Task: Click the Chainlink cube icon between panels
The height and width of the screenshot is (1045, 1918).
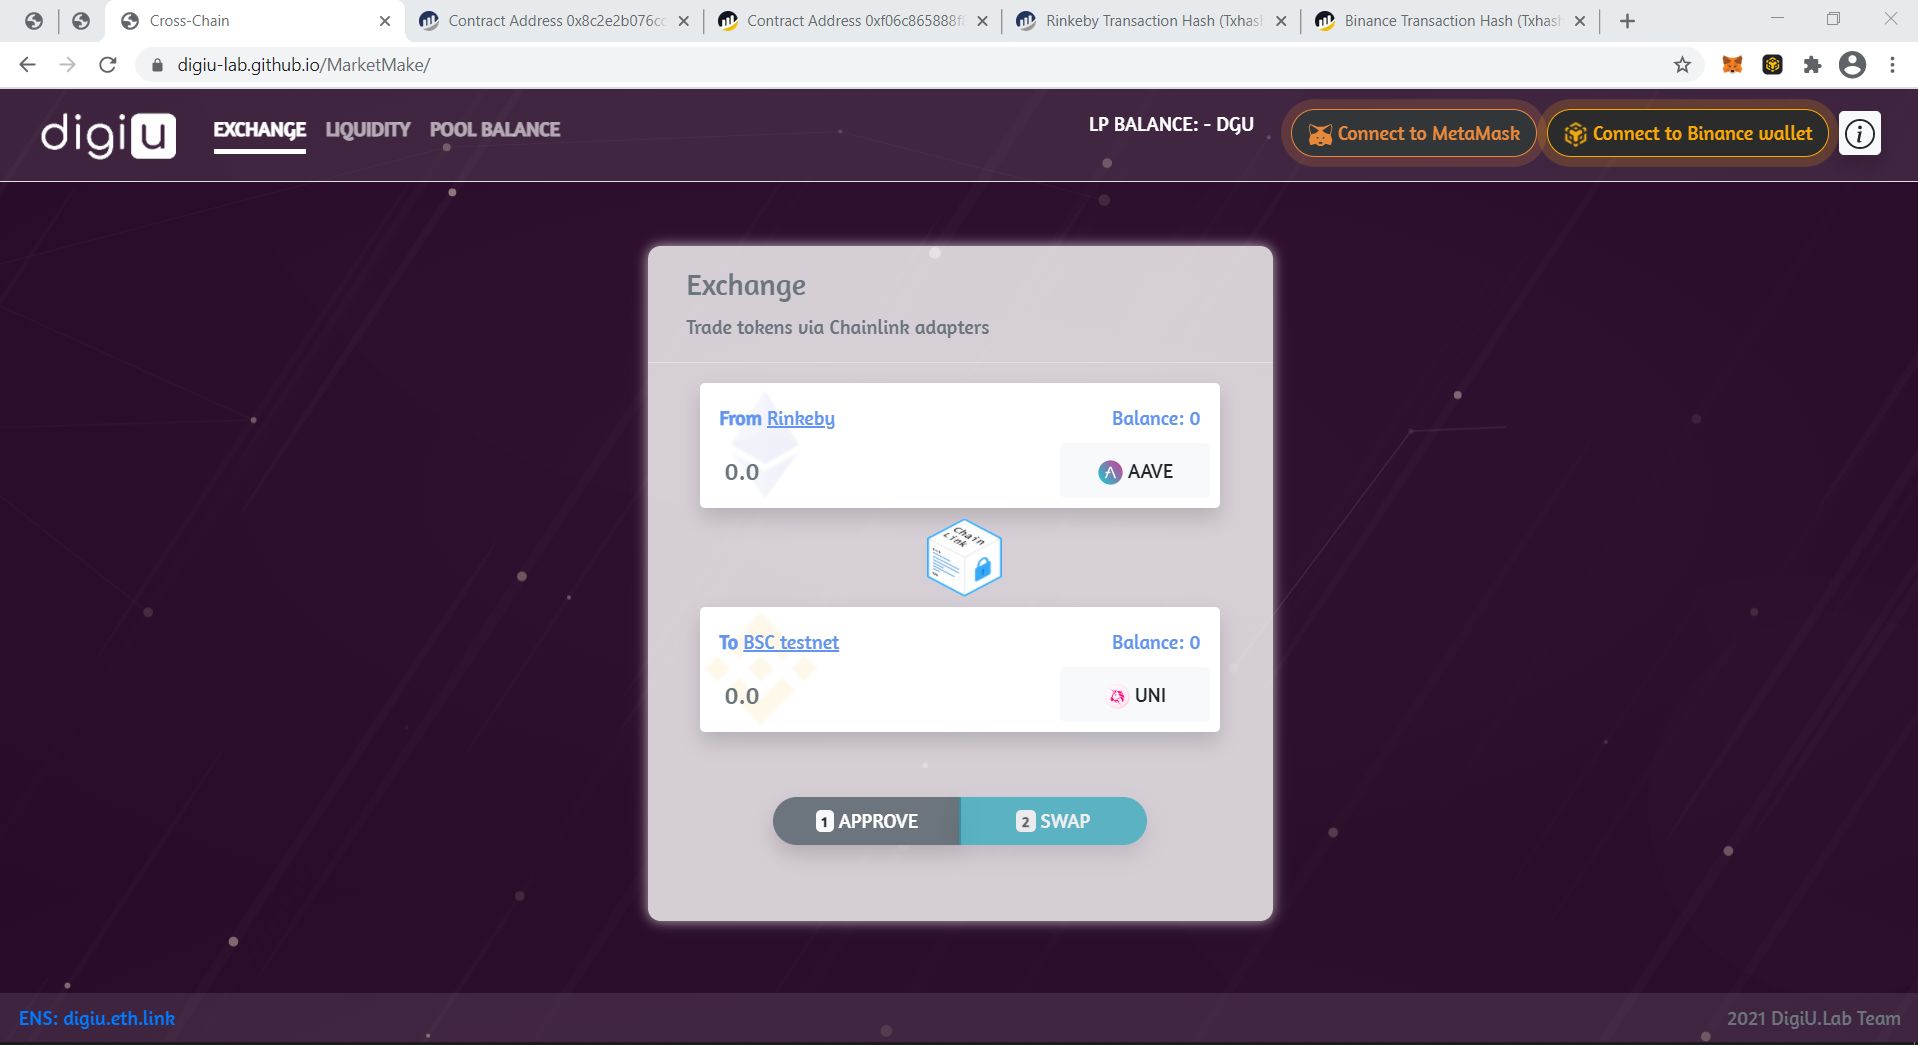Action: (x=963, y=558)
